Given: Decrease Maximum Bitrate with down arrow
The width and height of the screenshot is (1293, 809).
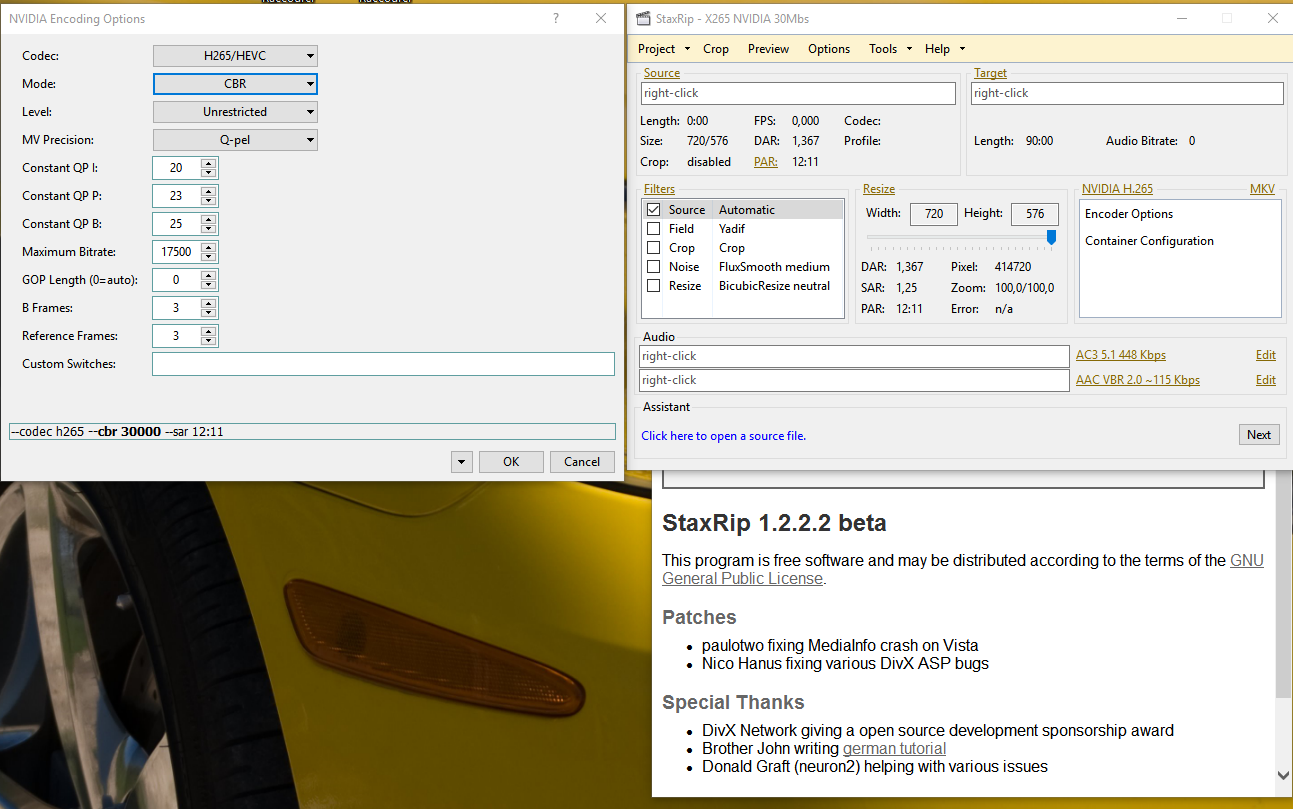Looking at the screenshot, I should [208, 257].
